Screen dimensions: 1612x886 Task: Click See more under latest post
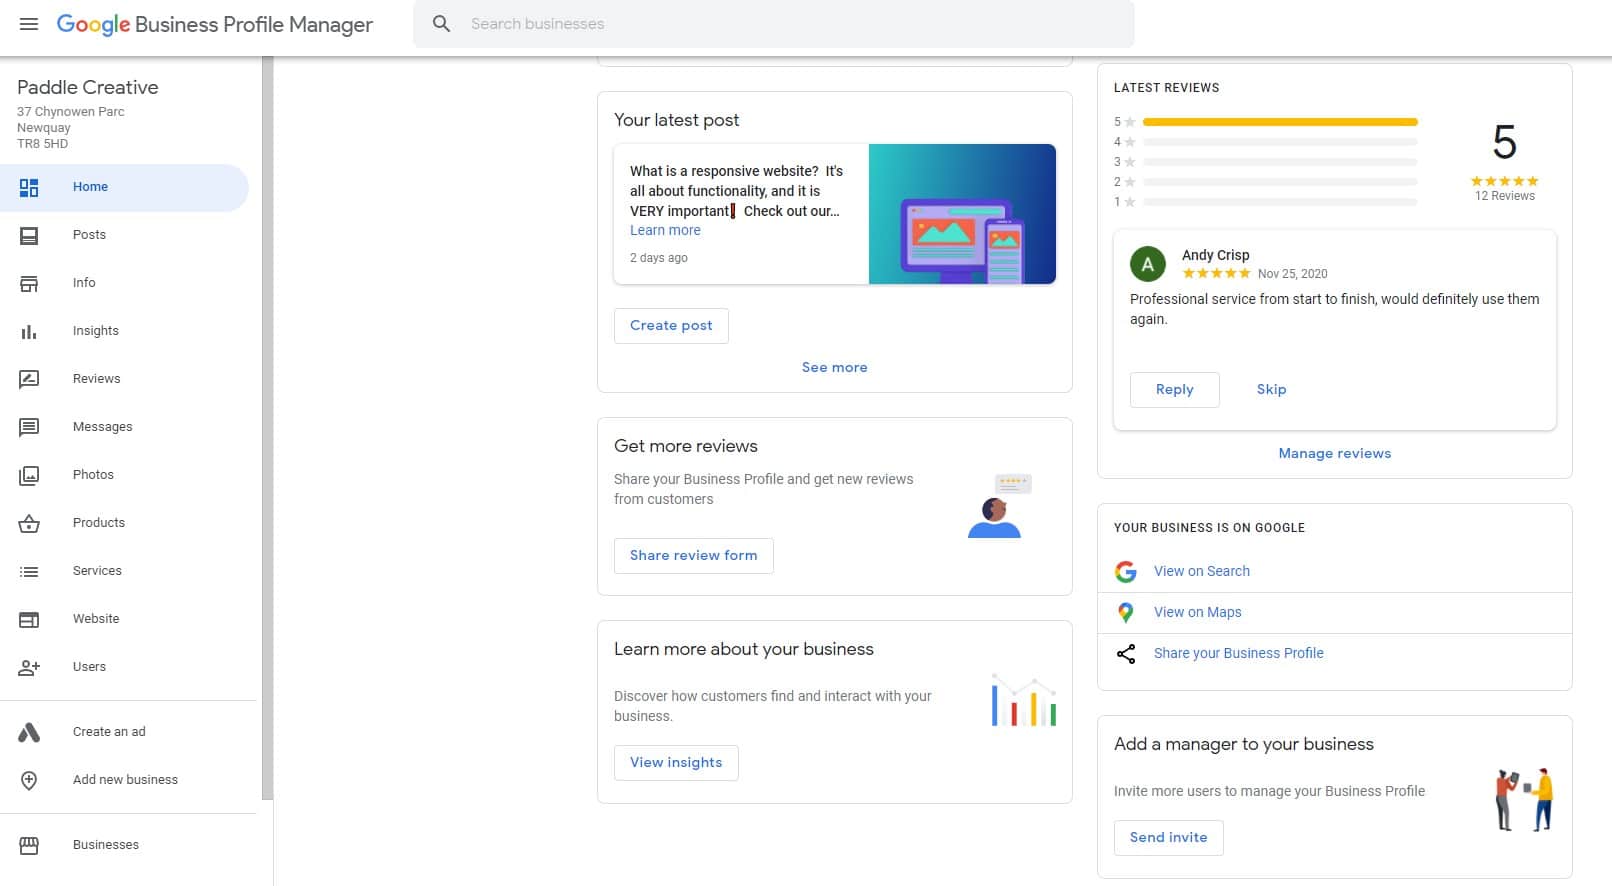click(x=834, y=367)
